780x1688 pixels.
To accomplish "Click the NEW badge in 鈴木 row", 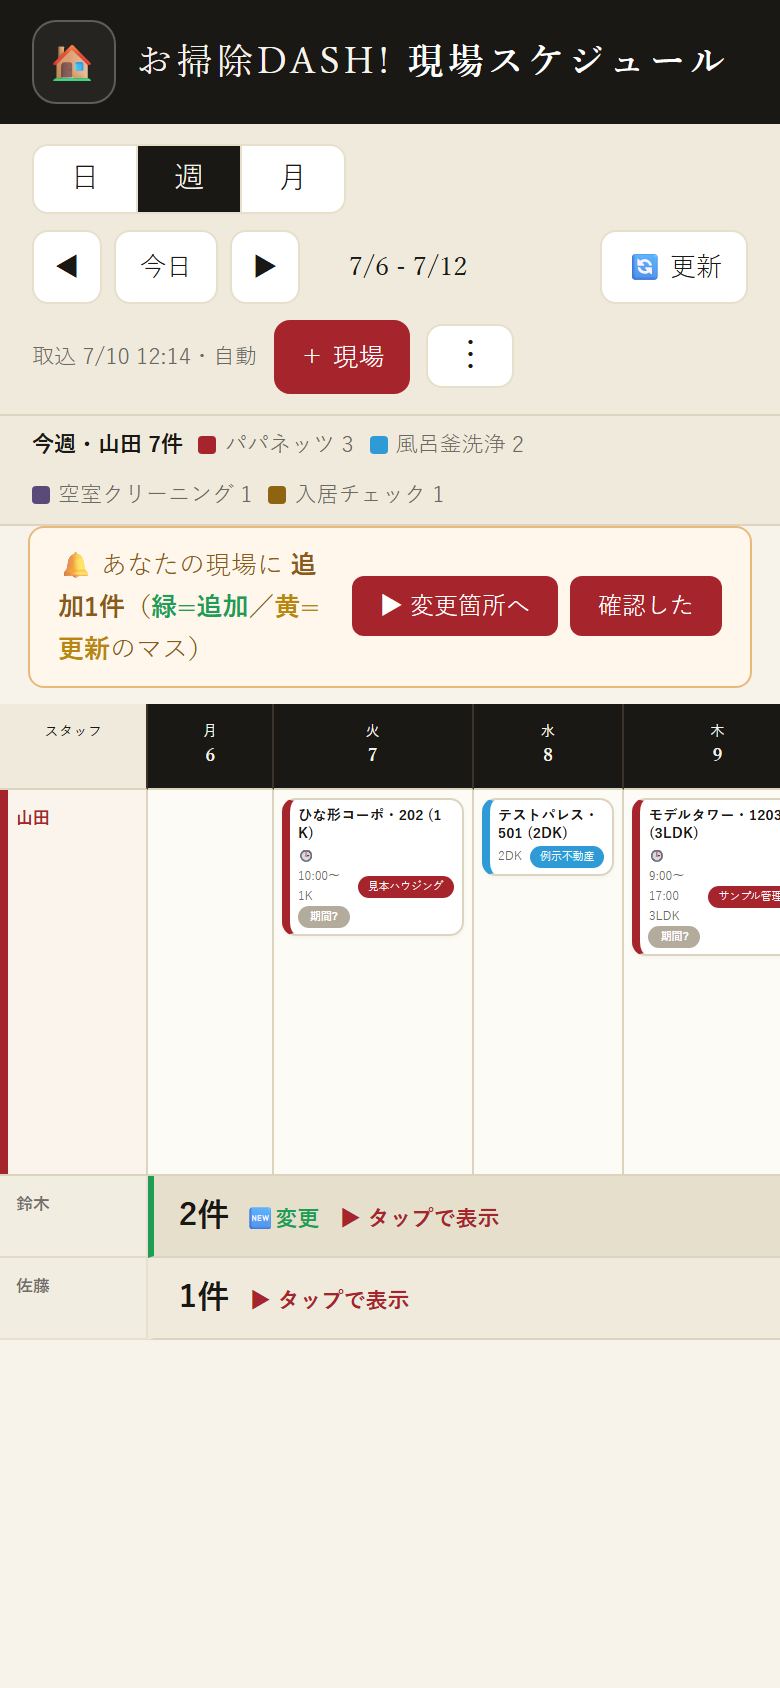I will [260, 1218].
